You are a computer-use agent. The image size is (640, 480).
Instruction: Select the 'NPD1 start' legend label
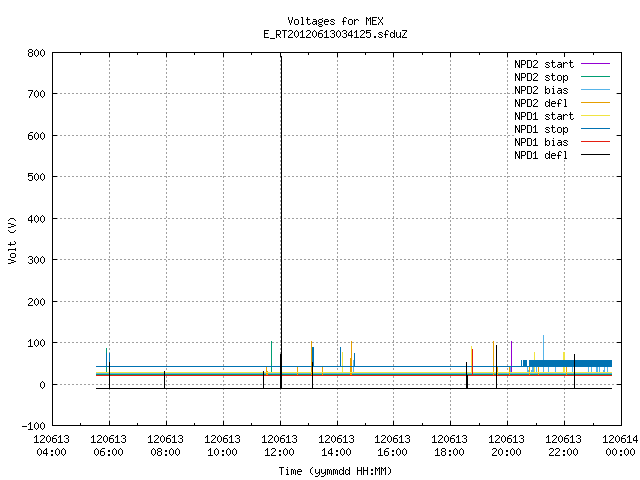(544, 116)
